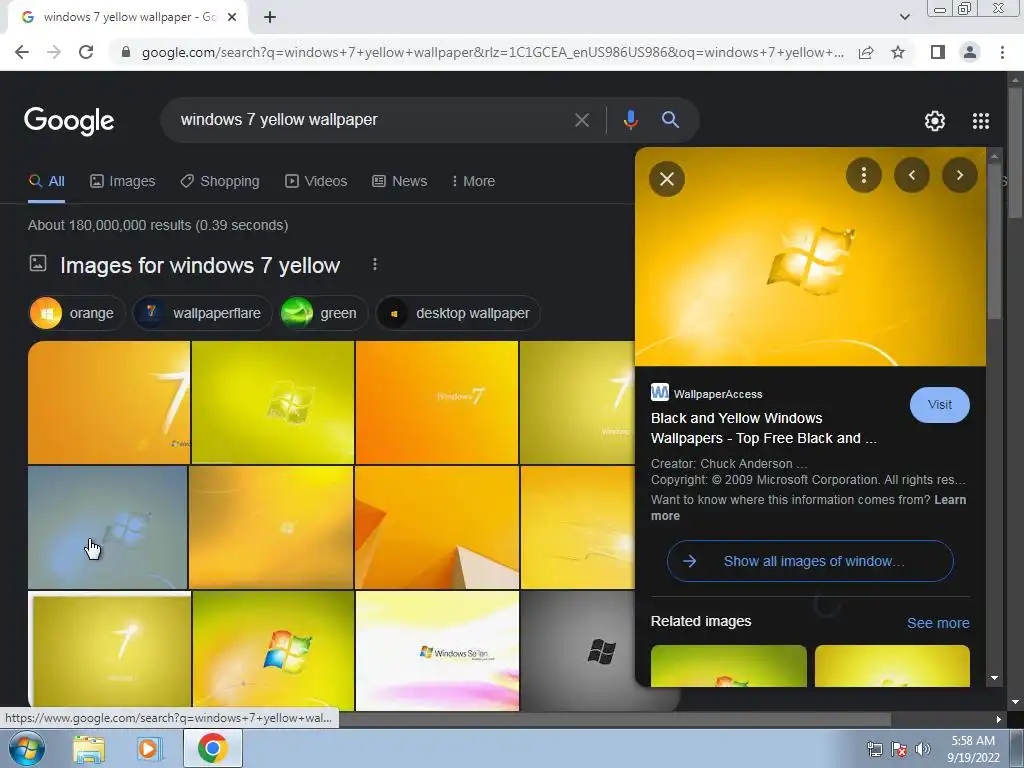Filter images by green chip
Viewport: 1024px width, 768px height.
click(323, 313)
